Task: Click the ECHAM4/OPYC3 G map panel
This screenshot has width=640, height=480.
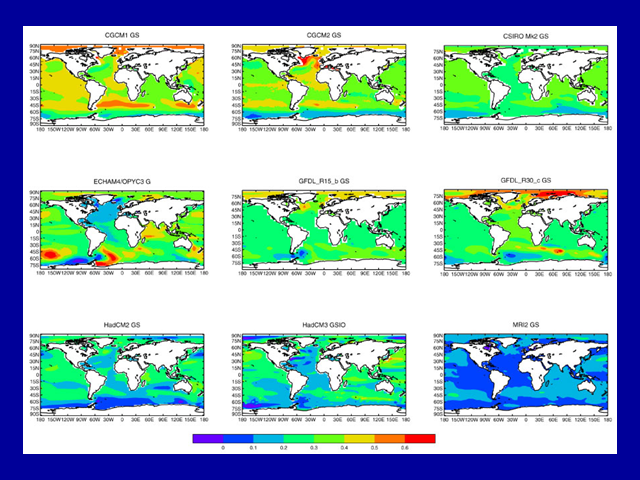Action: click(x=122, y=228)
